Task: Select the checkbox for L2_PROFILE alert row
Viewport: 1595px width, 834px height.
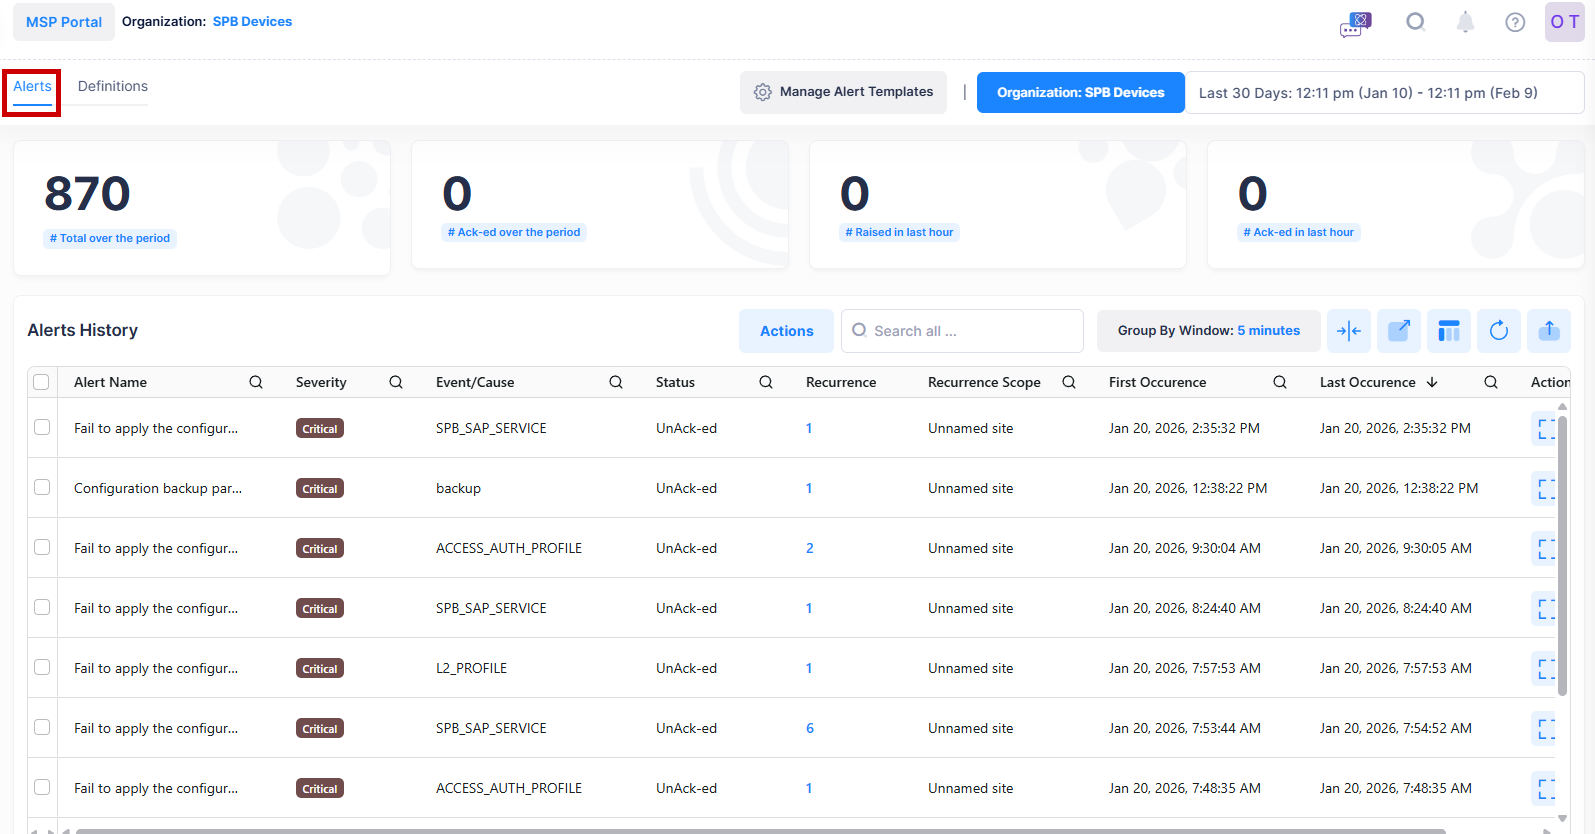Action: (x=42, y=667)
